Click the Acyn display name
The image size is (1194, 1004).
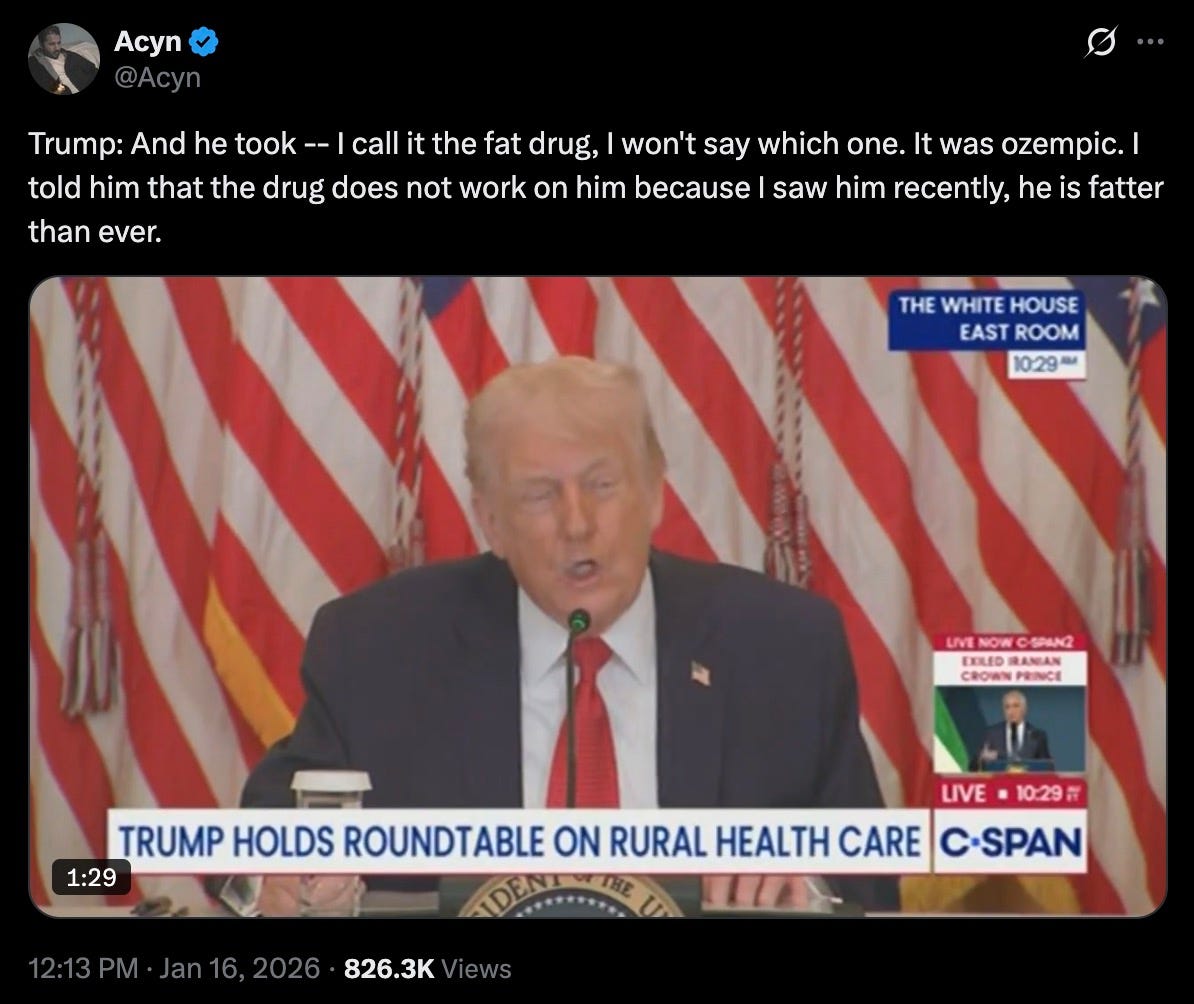click(x=148, y=41)
